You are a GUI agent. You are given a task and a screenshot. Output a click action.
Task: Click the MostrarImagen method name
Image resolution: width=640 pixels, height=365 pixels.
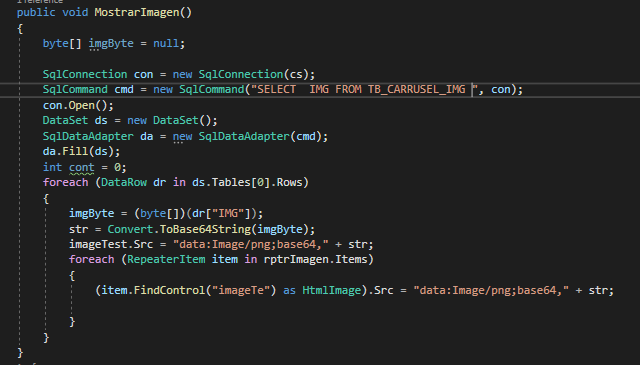coord(137,12)
